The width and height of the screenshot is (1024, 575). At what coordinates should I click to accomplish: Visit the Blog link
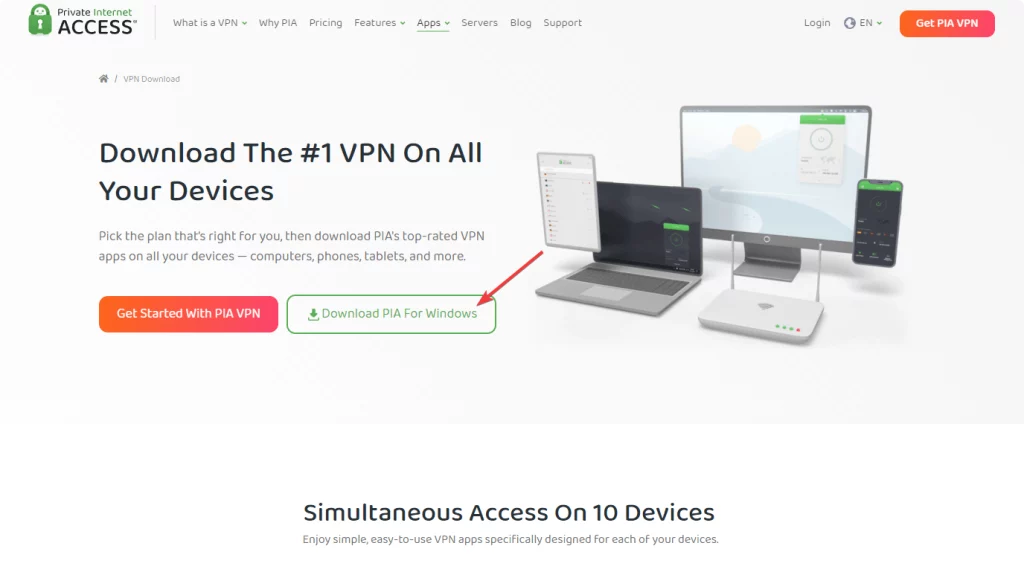[x=520, y=23]
